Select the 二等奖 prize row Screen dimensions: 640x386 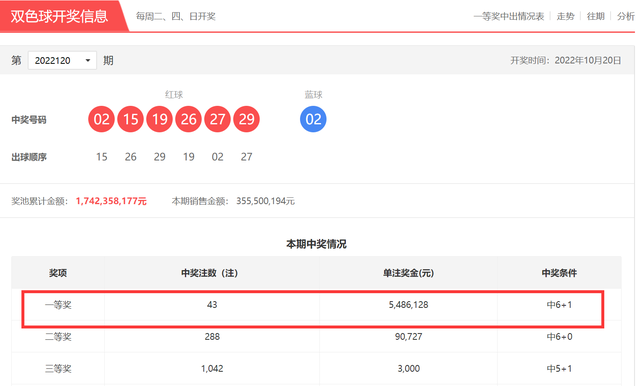pos(316,337)
